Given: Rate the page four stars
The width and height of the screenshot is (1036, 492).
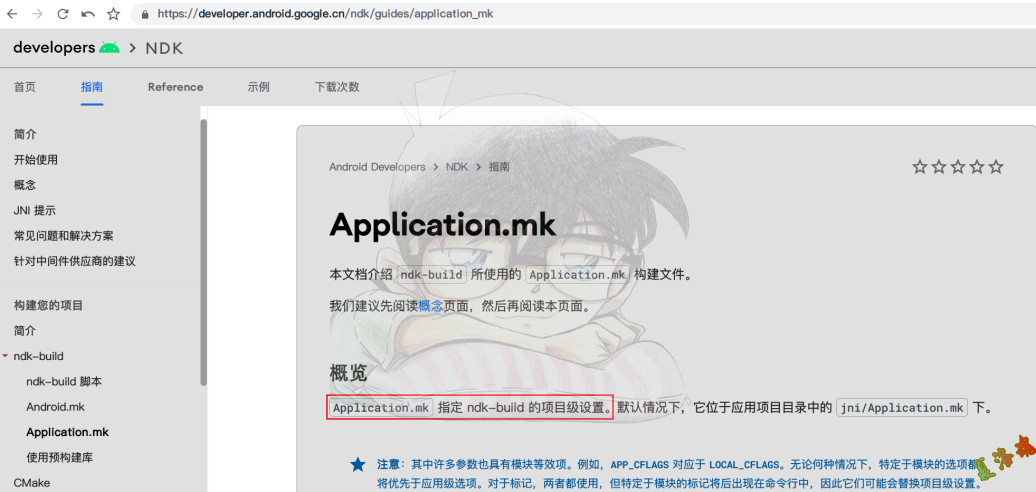Looking at the screenshot, I should pos(977,167).
